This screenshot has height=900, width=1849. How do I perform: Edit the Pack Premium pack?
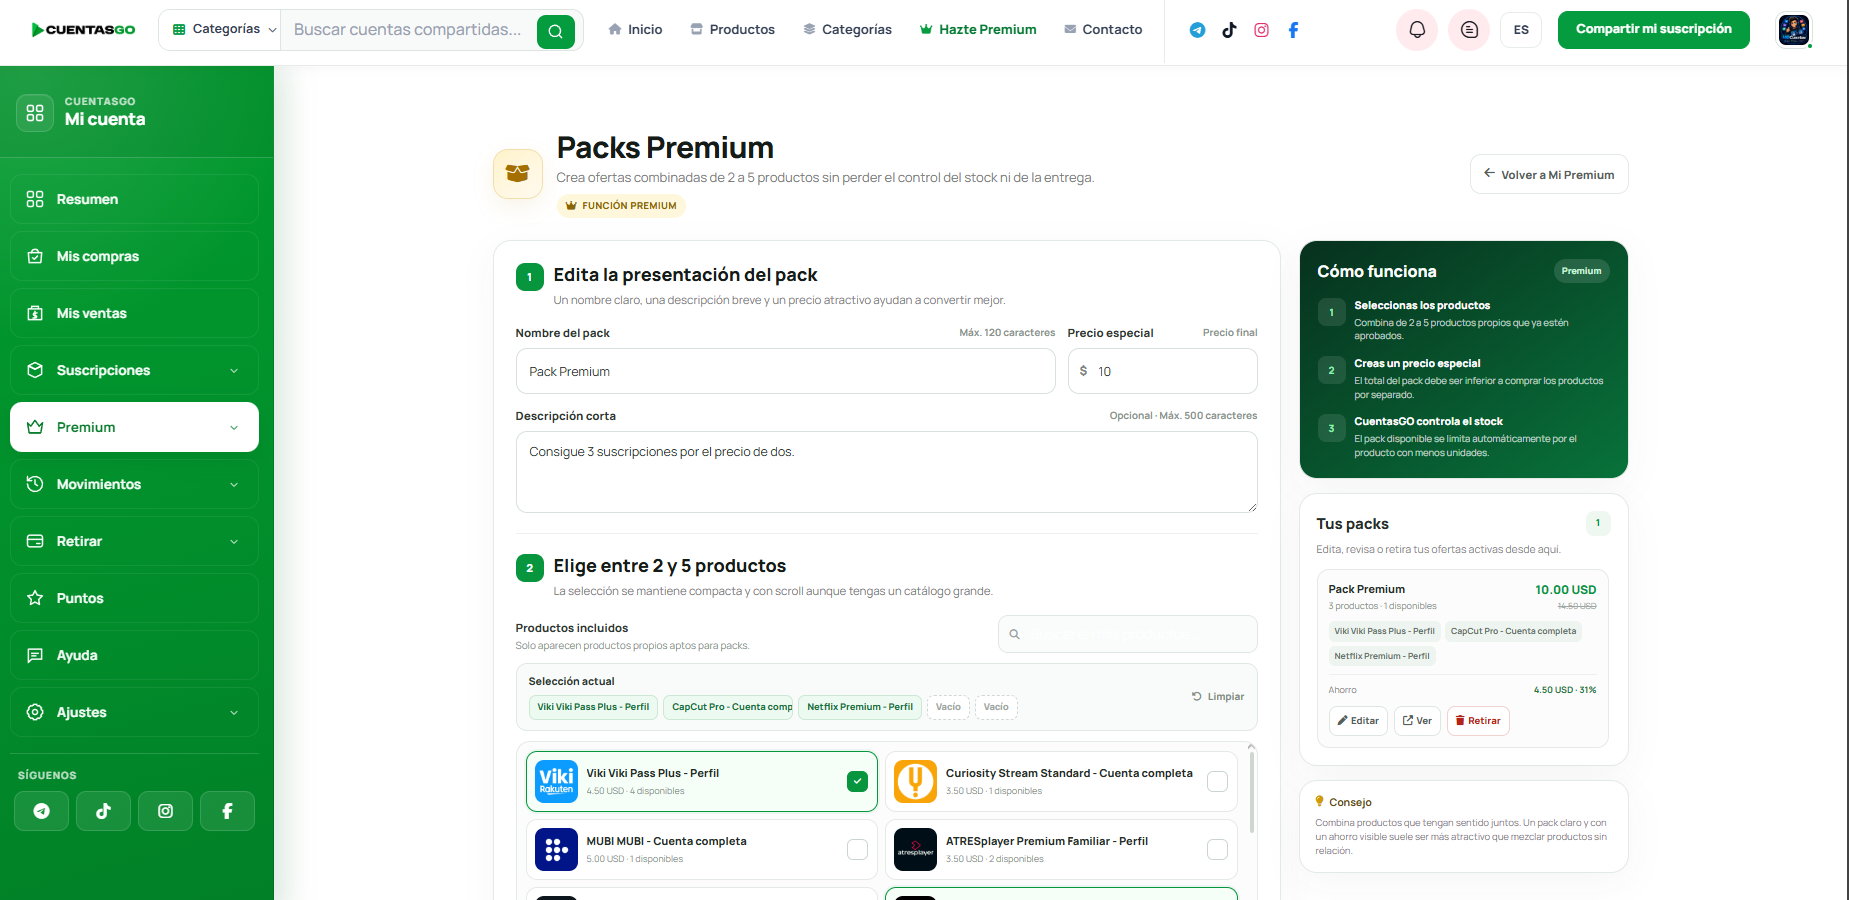pyautogui.click(x=1358, y=721)
